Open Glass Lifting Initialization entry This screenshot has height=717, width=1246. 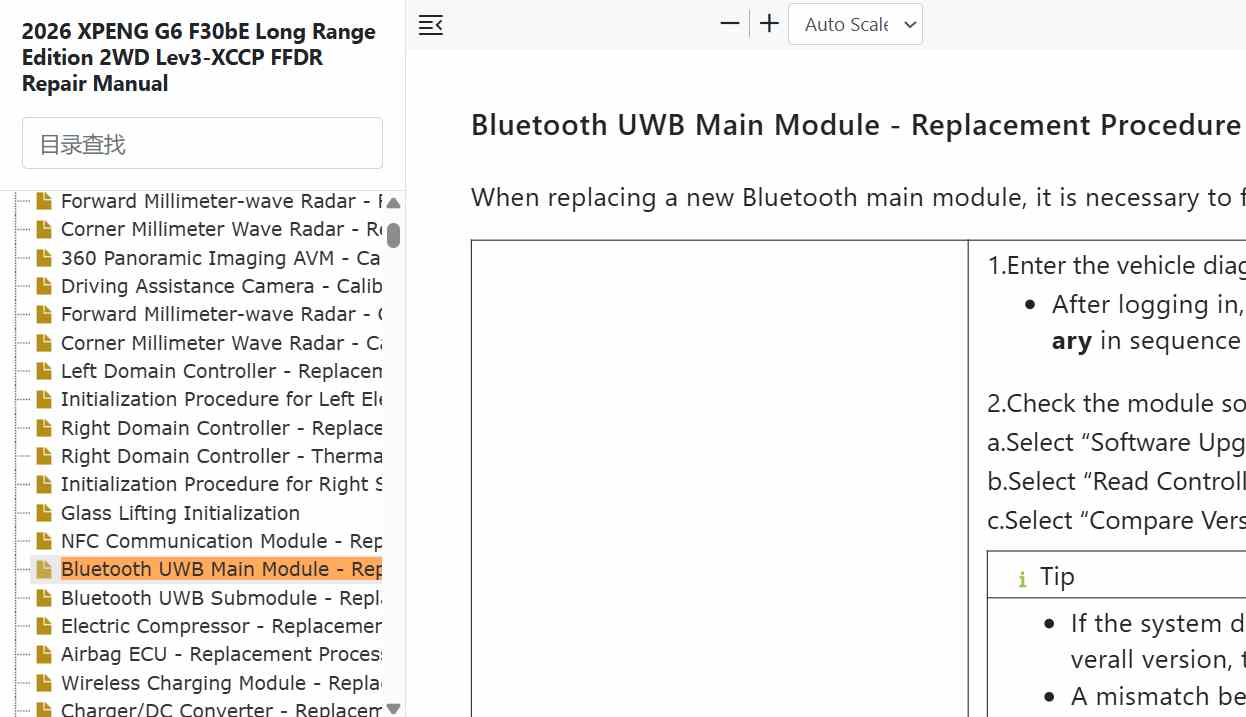coord(180,513)
